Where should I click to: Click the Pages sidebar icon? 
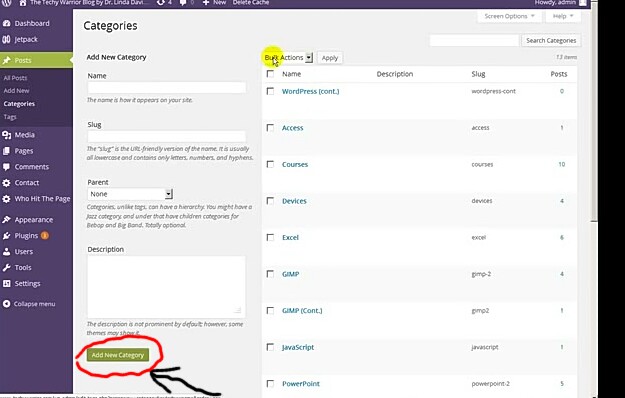[x=6, y=151]
